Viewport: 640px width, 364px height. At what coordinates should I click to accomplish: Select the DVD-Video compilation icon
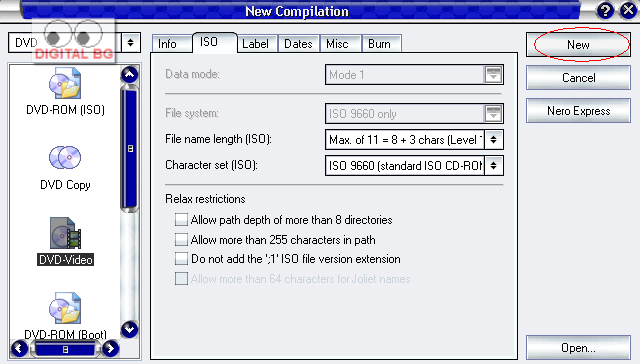click(65, 233)
